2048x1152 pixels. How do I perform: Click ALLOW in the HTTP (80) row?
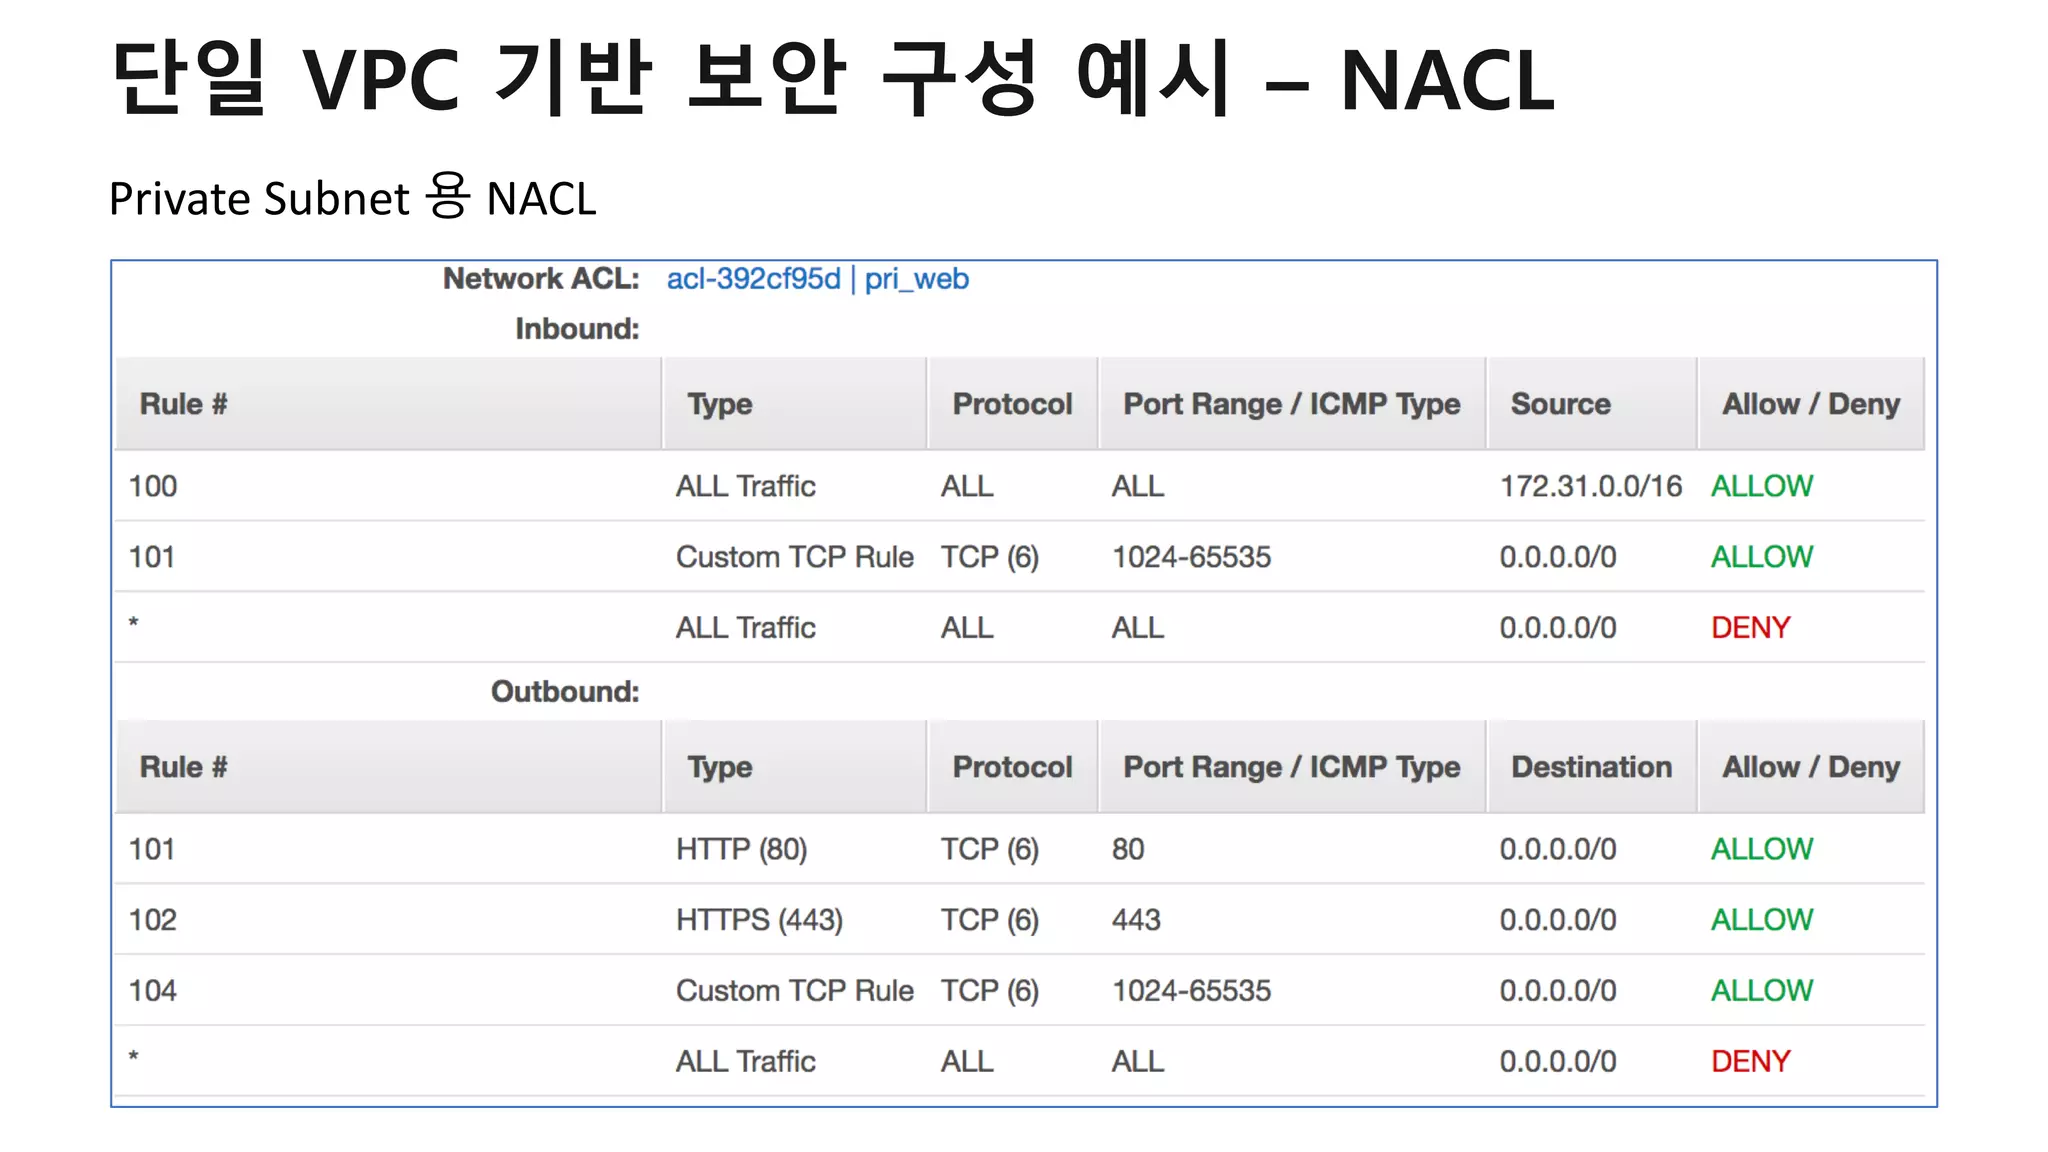coord(1762,849)
